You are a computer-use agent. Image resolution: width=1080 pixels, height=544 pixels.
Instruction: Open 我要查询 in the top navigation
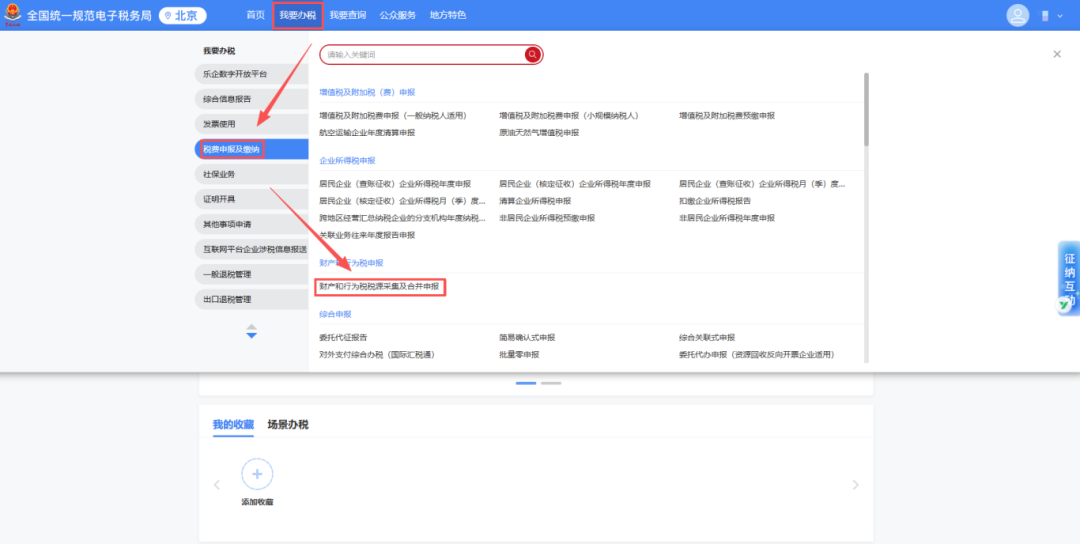click(x=348, y=15)
